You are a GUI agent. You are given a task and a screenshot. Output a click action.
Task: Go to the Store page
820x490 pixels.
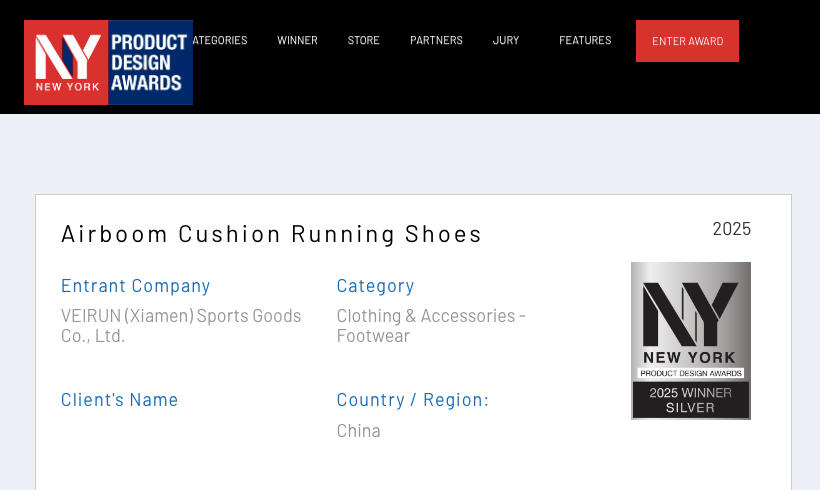click(363, 40)
